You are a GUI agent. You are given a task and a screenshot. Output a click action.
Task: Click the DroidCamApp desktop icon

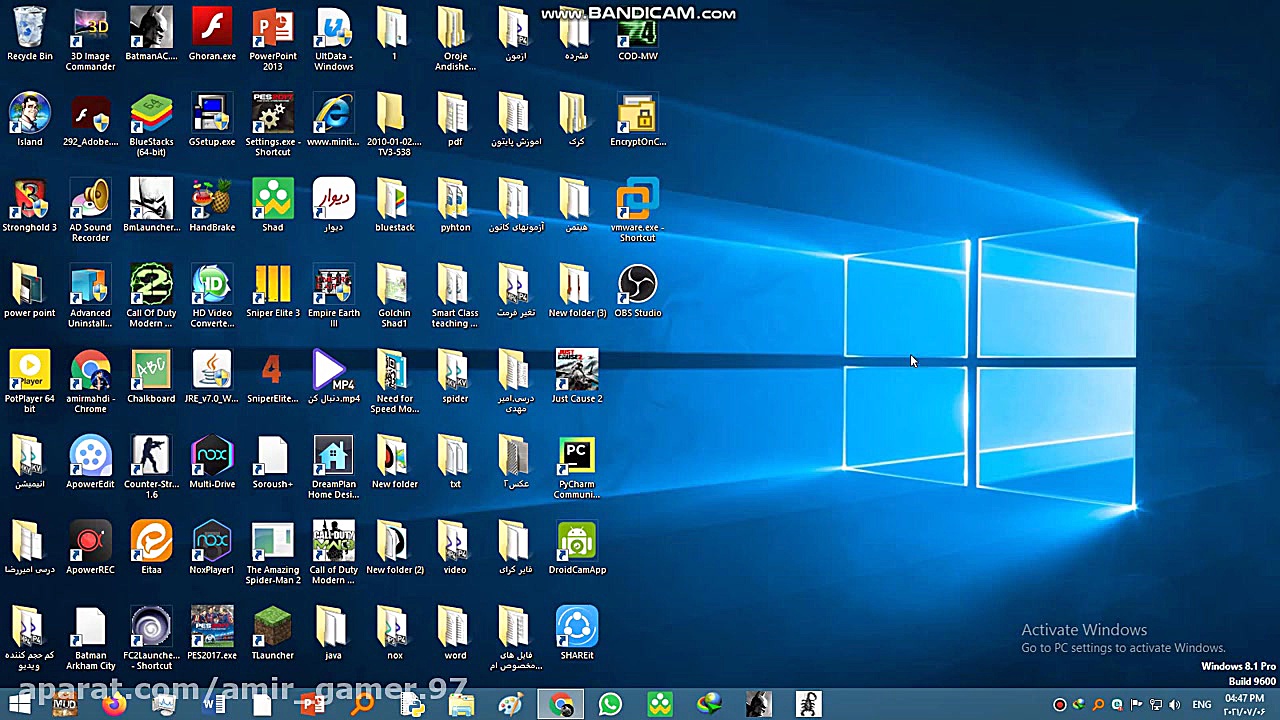click(577, 542)
